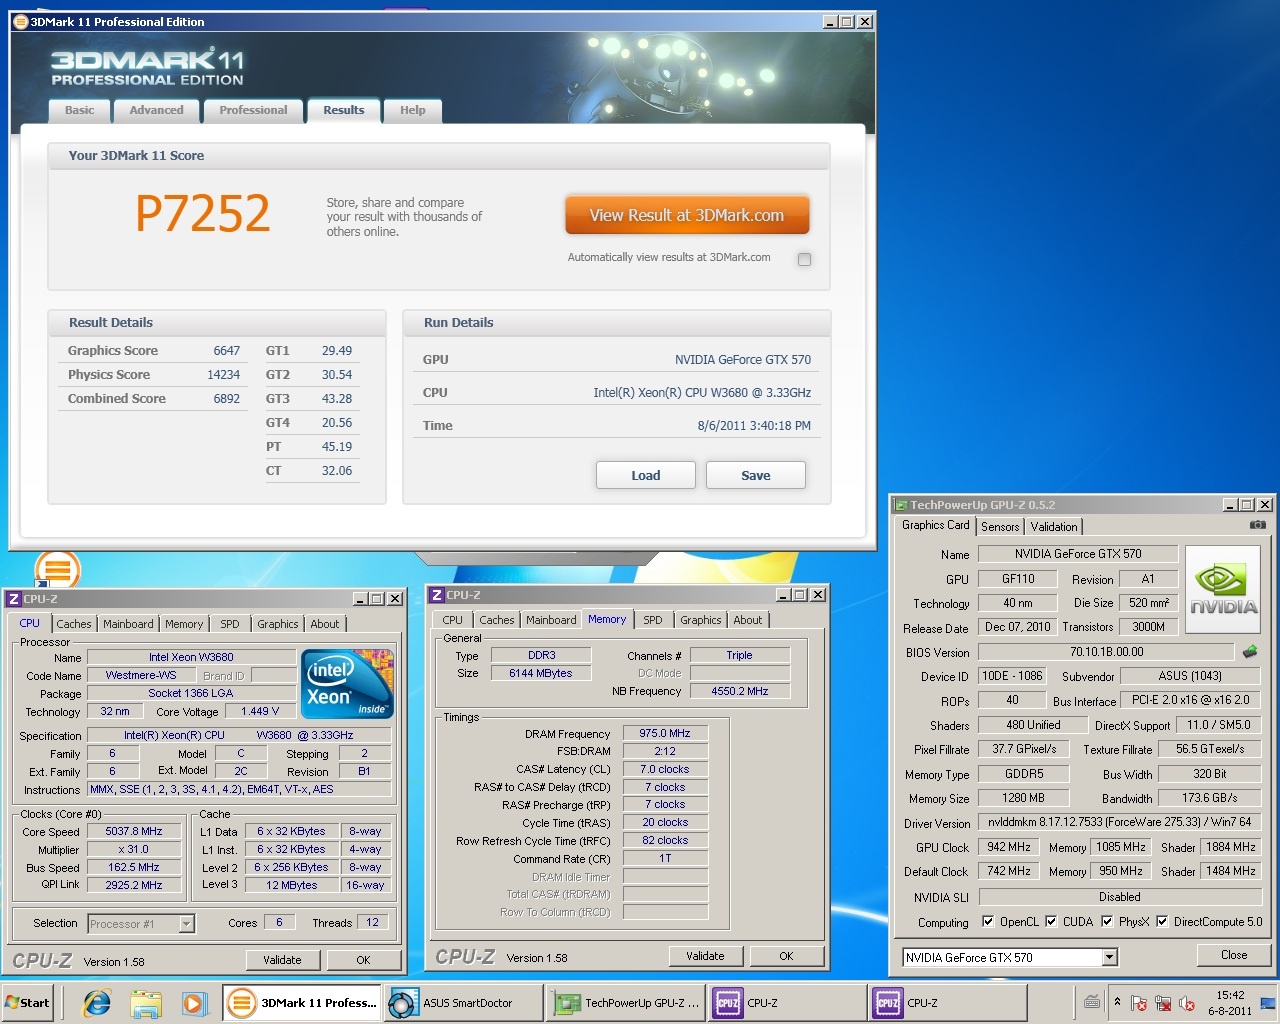Screen dimensions: 1280x1024
Task: Click Validate in CPU-Z Memory window
Action: tap(705, 956)
